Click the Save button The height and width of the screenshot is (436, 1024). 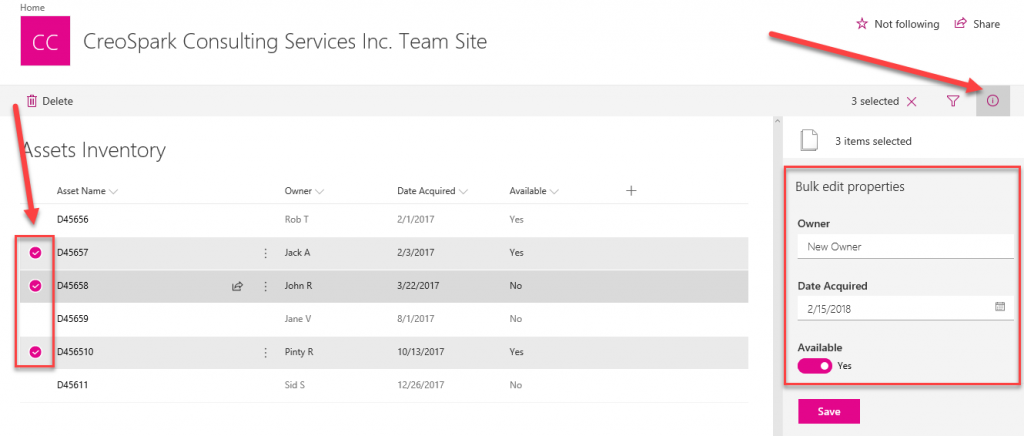pyautogui.click(x=829, y=411)
